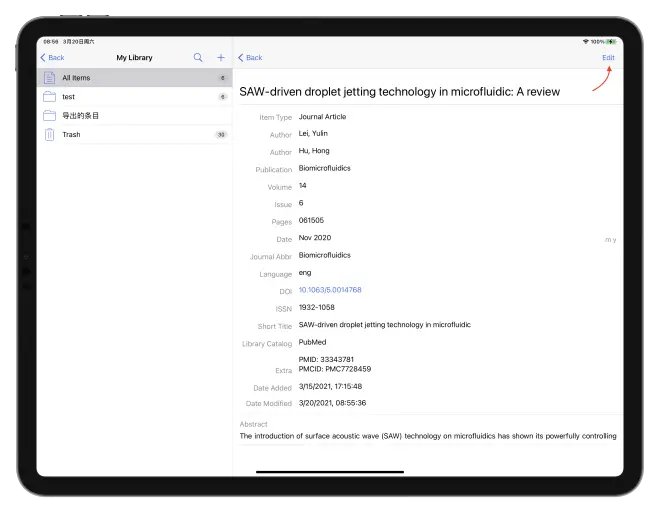Viewport: 660px width, 513px height.
Task: Select the article title SAW-driven droplet jetting
Action: coord(399,92)
